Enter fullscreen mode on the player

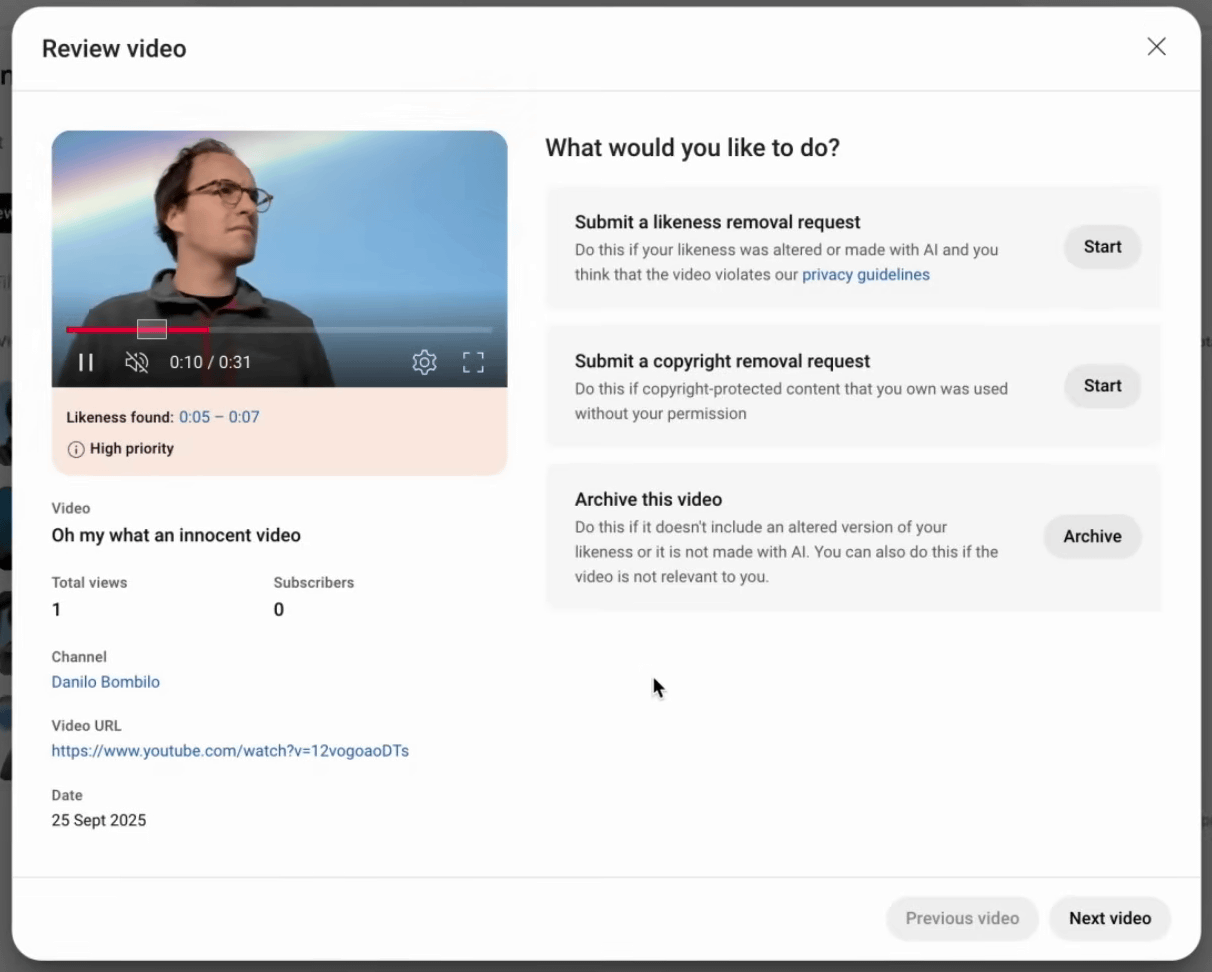(473, 362)
